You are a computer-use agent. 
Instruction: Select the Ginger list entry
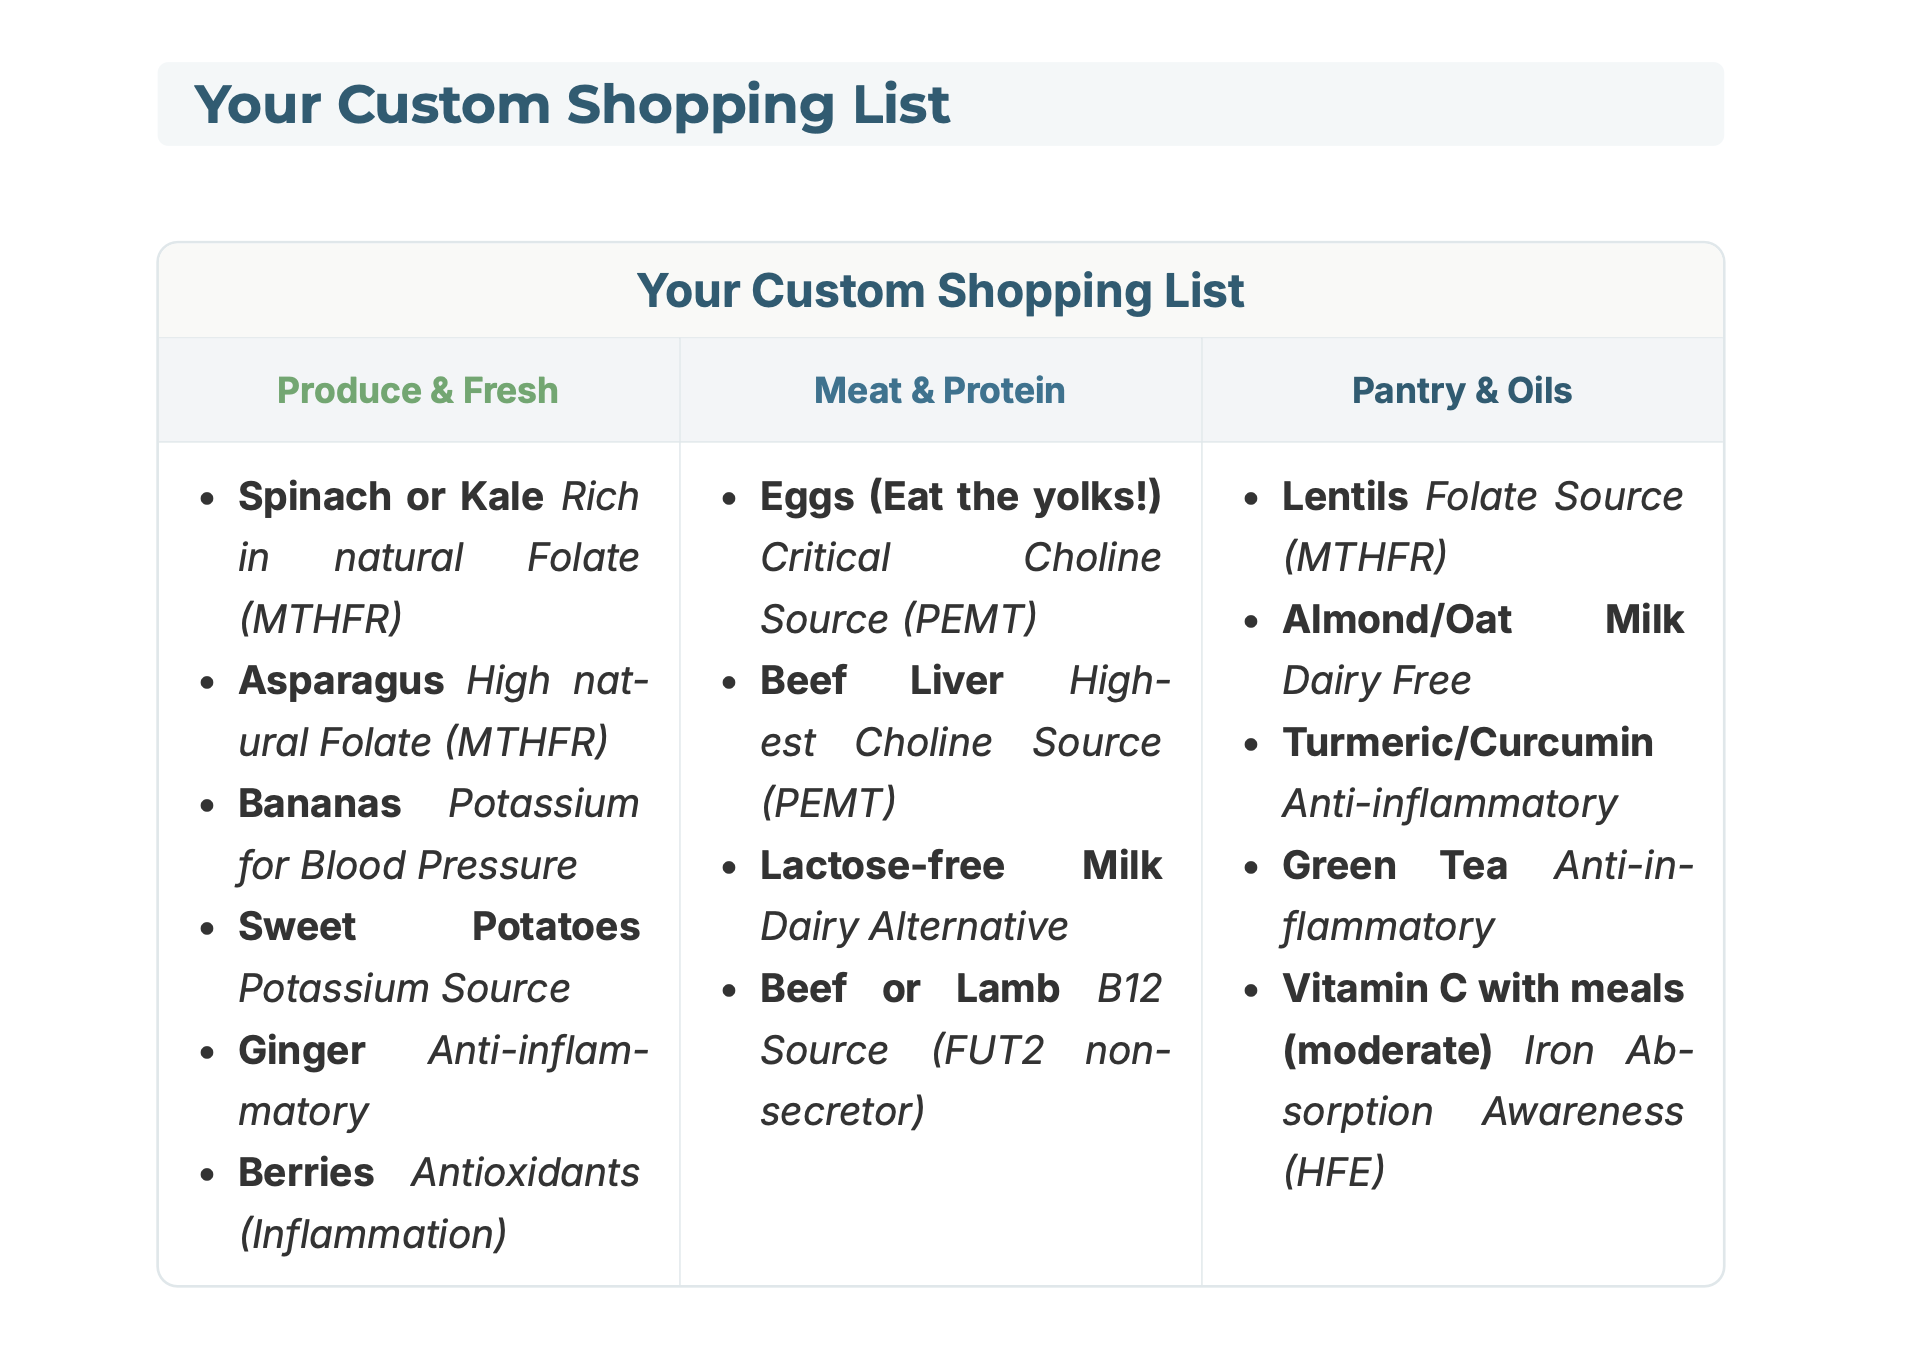[x=302, y=1051]
